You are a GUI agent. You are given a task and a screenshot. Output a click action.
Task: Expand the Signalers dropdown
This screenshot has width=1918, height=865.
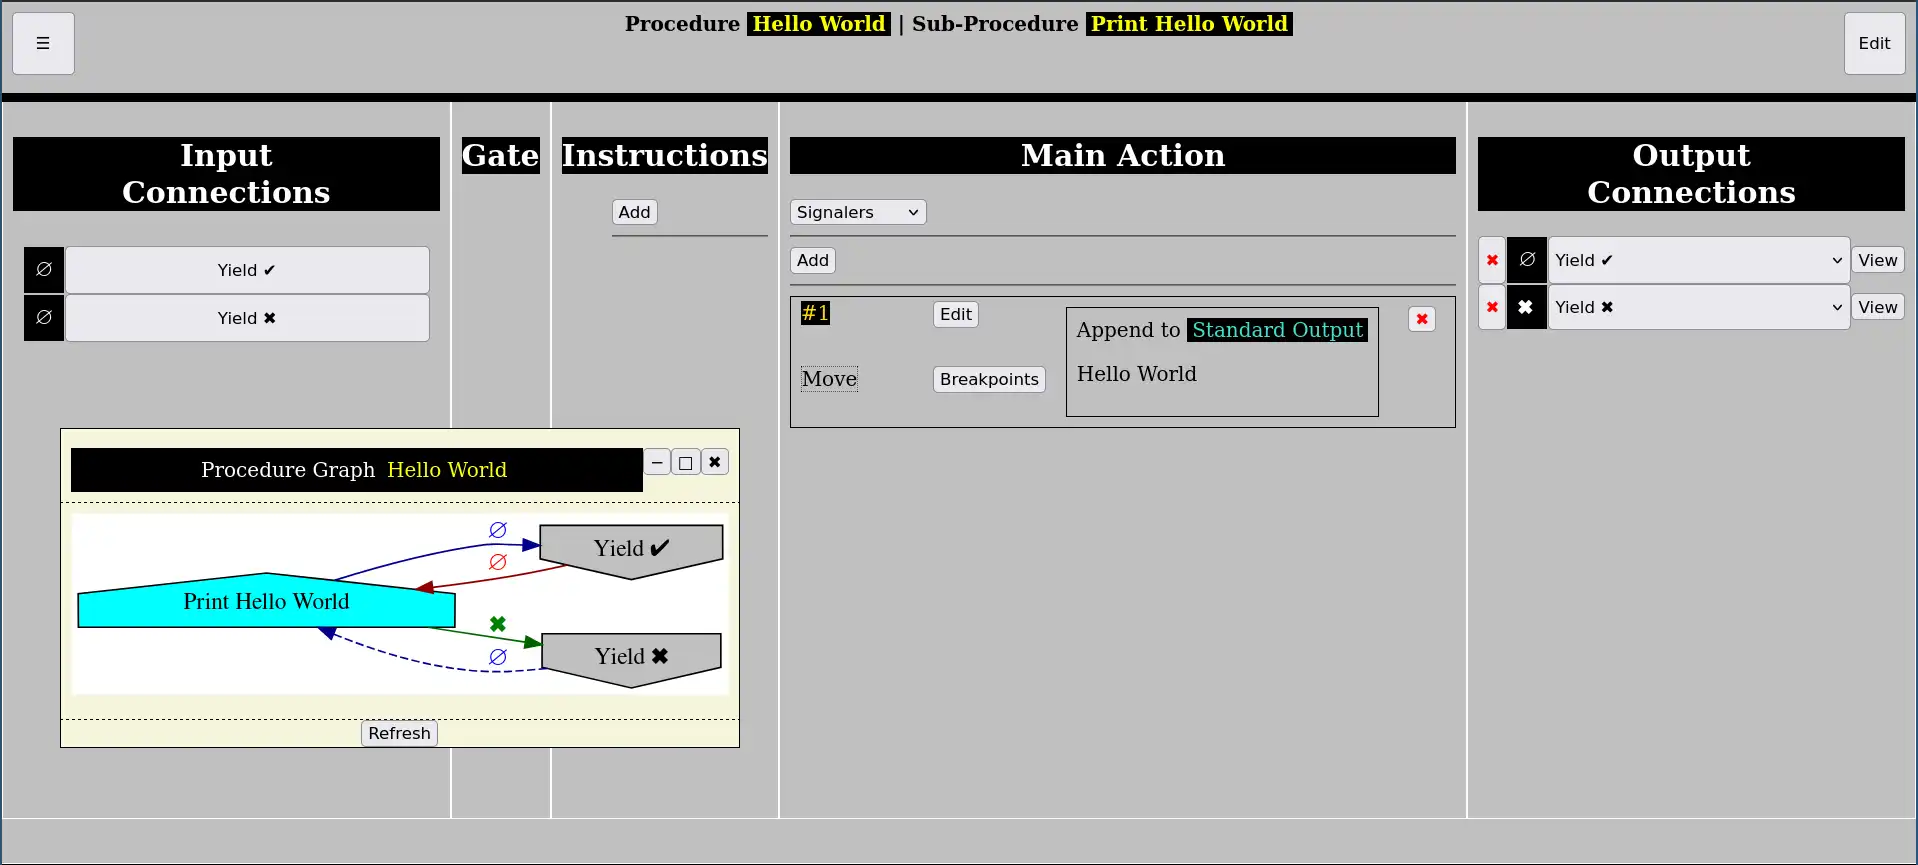(x=857, y=212)
